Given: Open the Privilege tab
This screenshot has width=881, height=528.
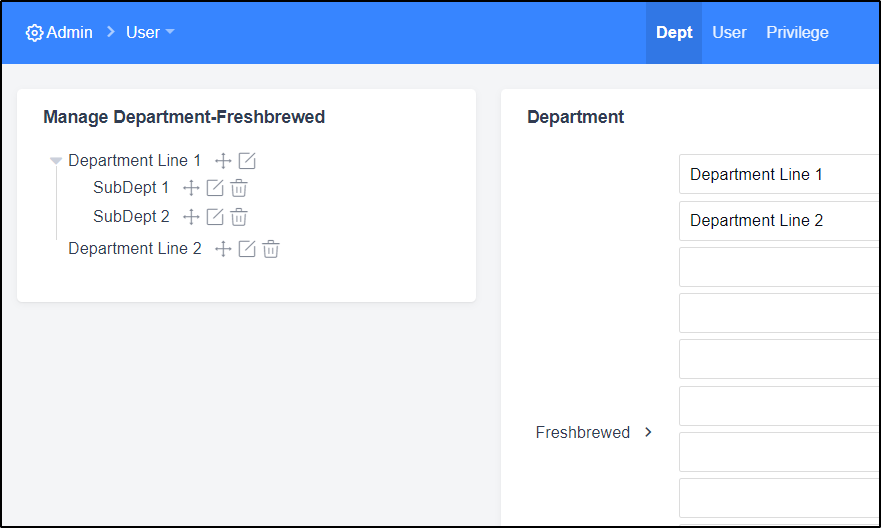Looking at the screenshot, I should pos(797,33).
